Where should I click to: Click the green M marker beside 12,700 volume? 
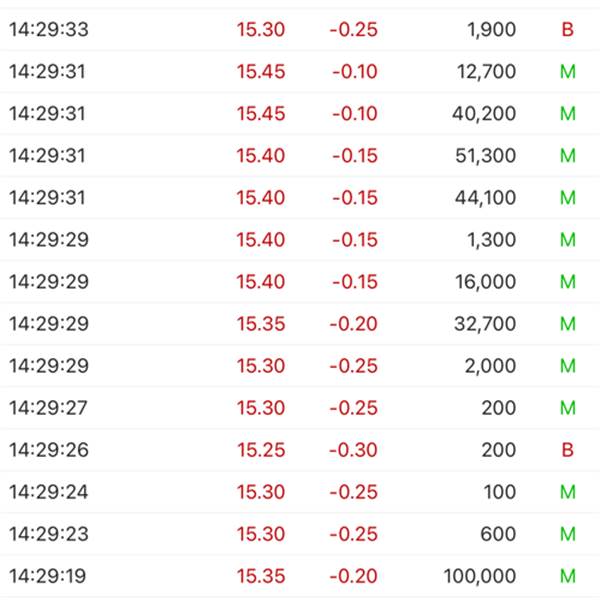(567, 72)
